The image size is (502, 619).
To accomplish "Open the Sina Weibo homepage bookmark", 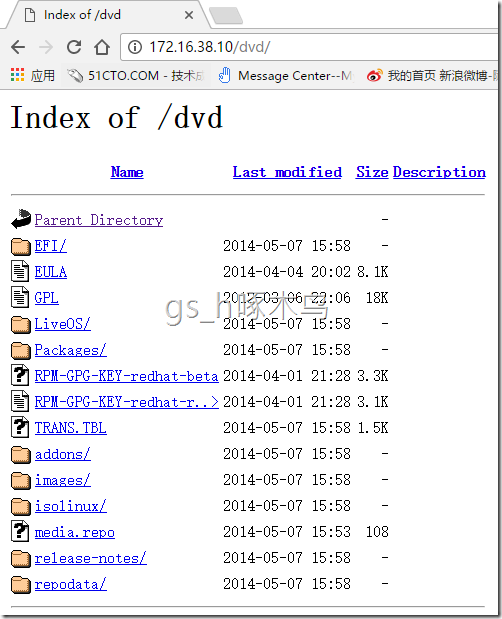I will 432,75.
